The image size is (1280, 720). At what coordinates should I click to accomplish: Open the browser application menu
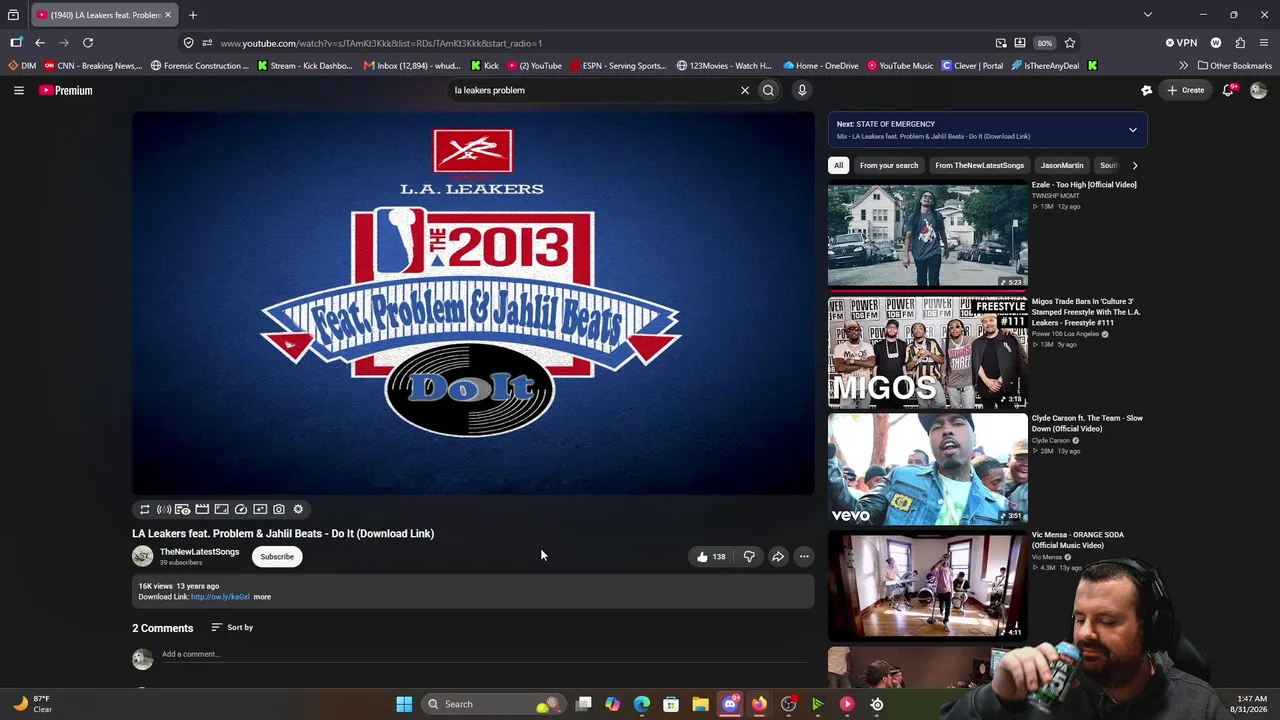pyautogui.click(x=1264, y=43)
